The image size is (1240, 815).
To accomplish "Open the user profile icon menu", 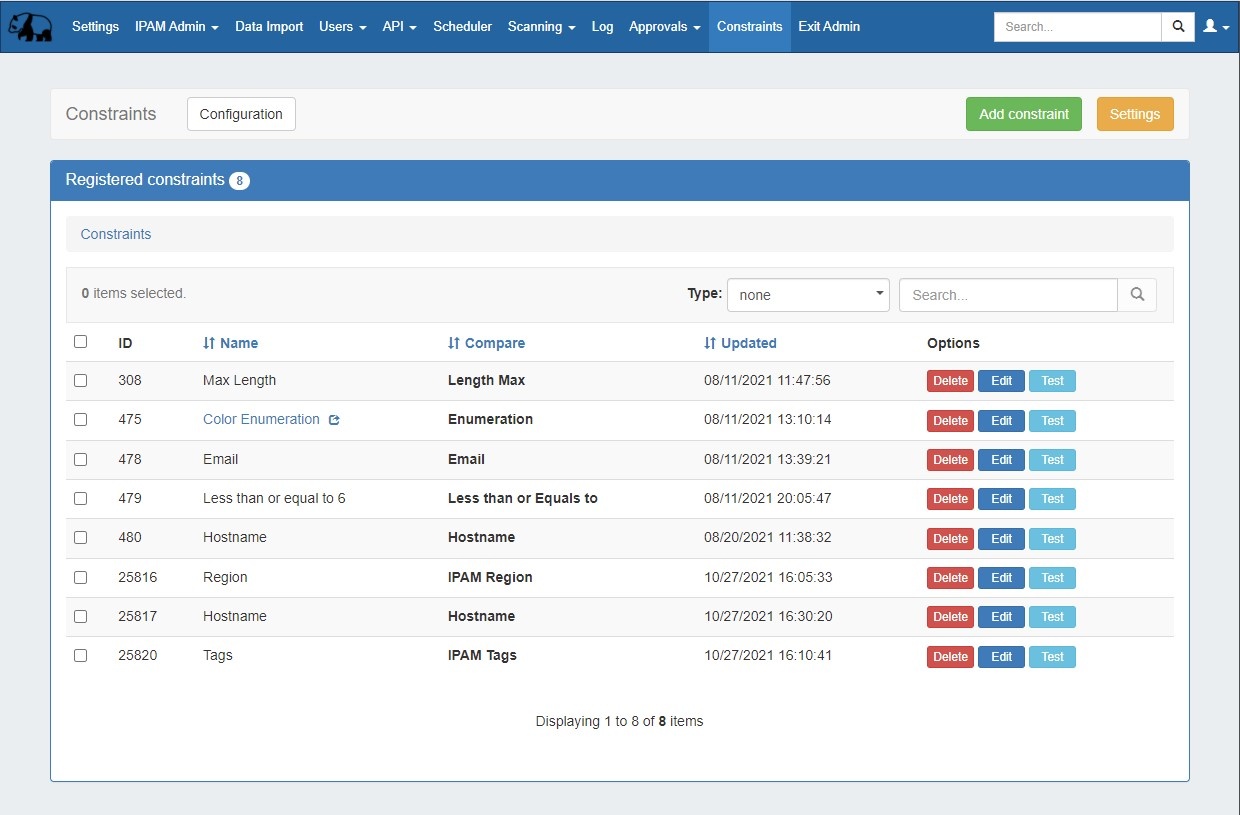I will 1215,27.
